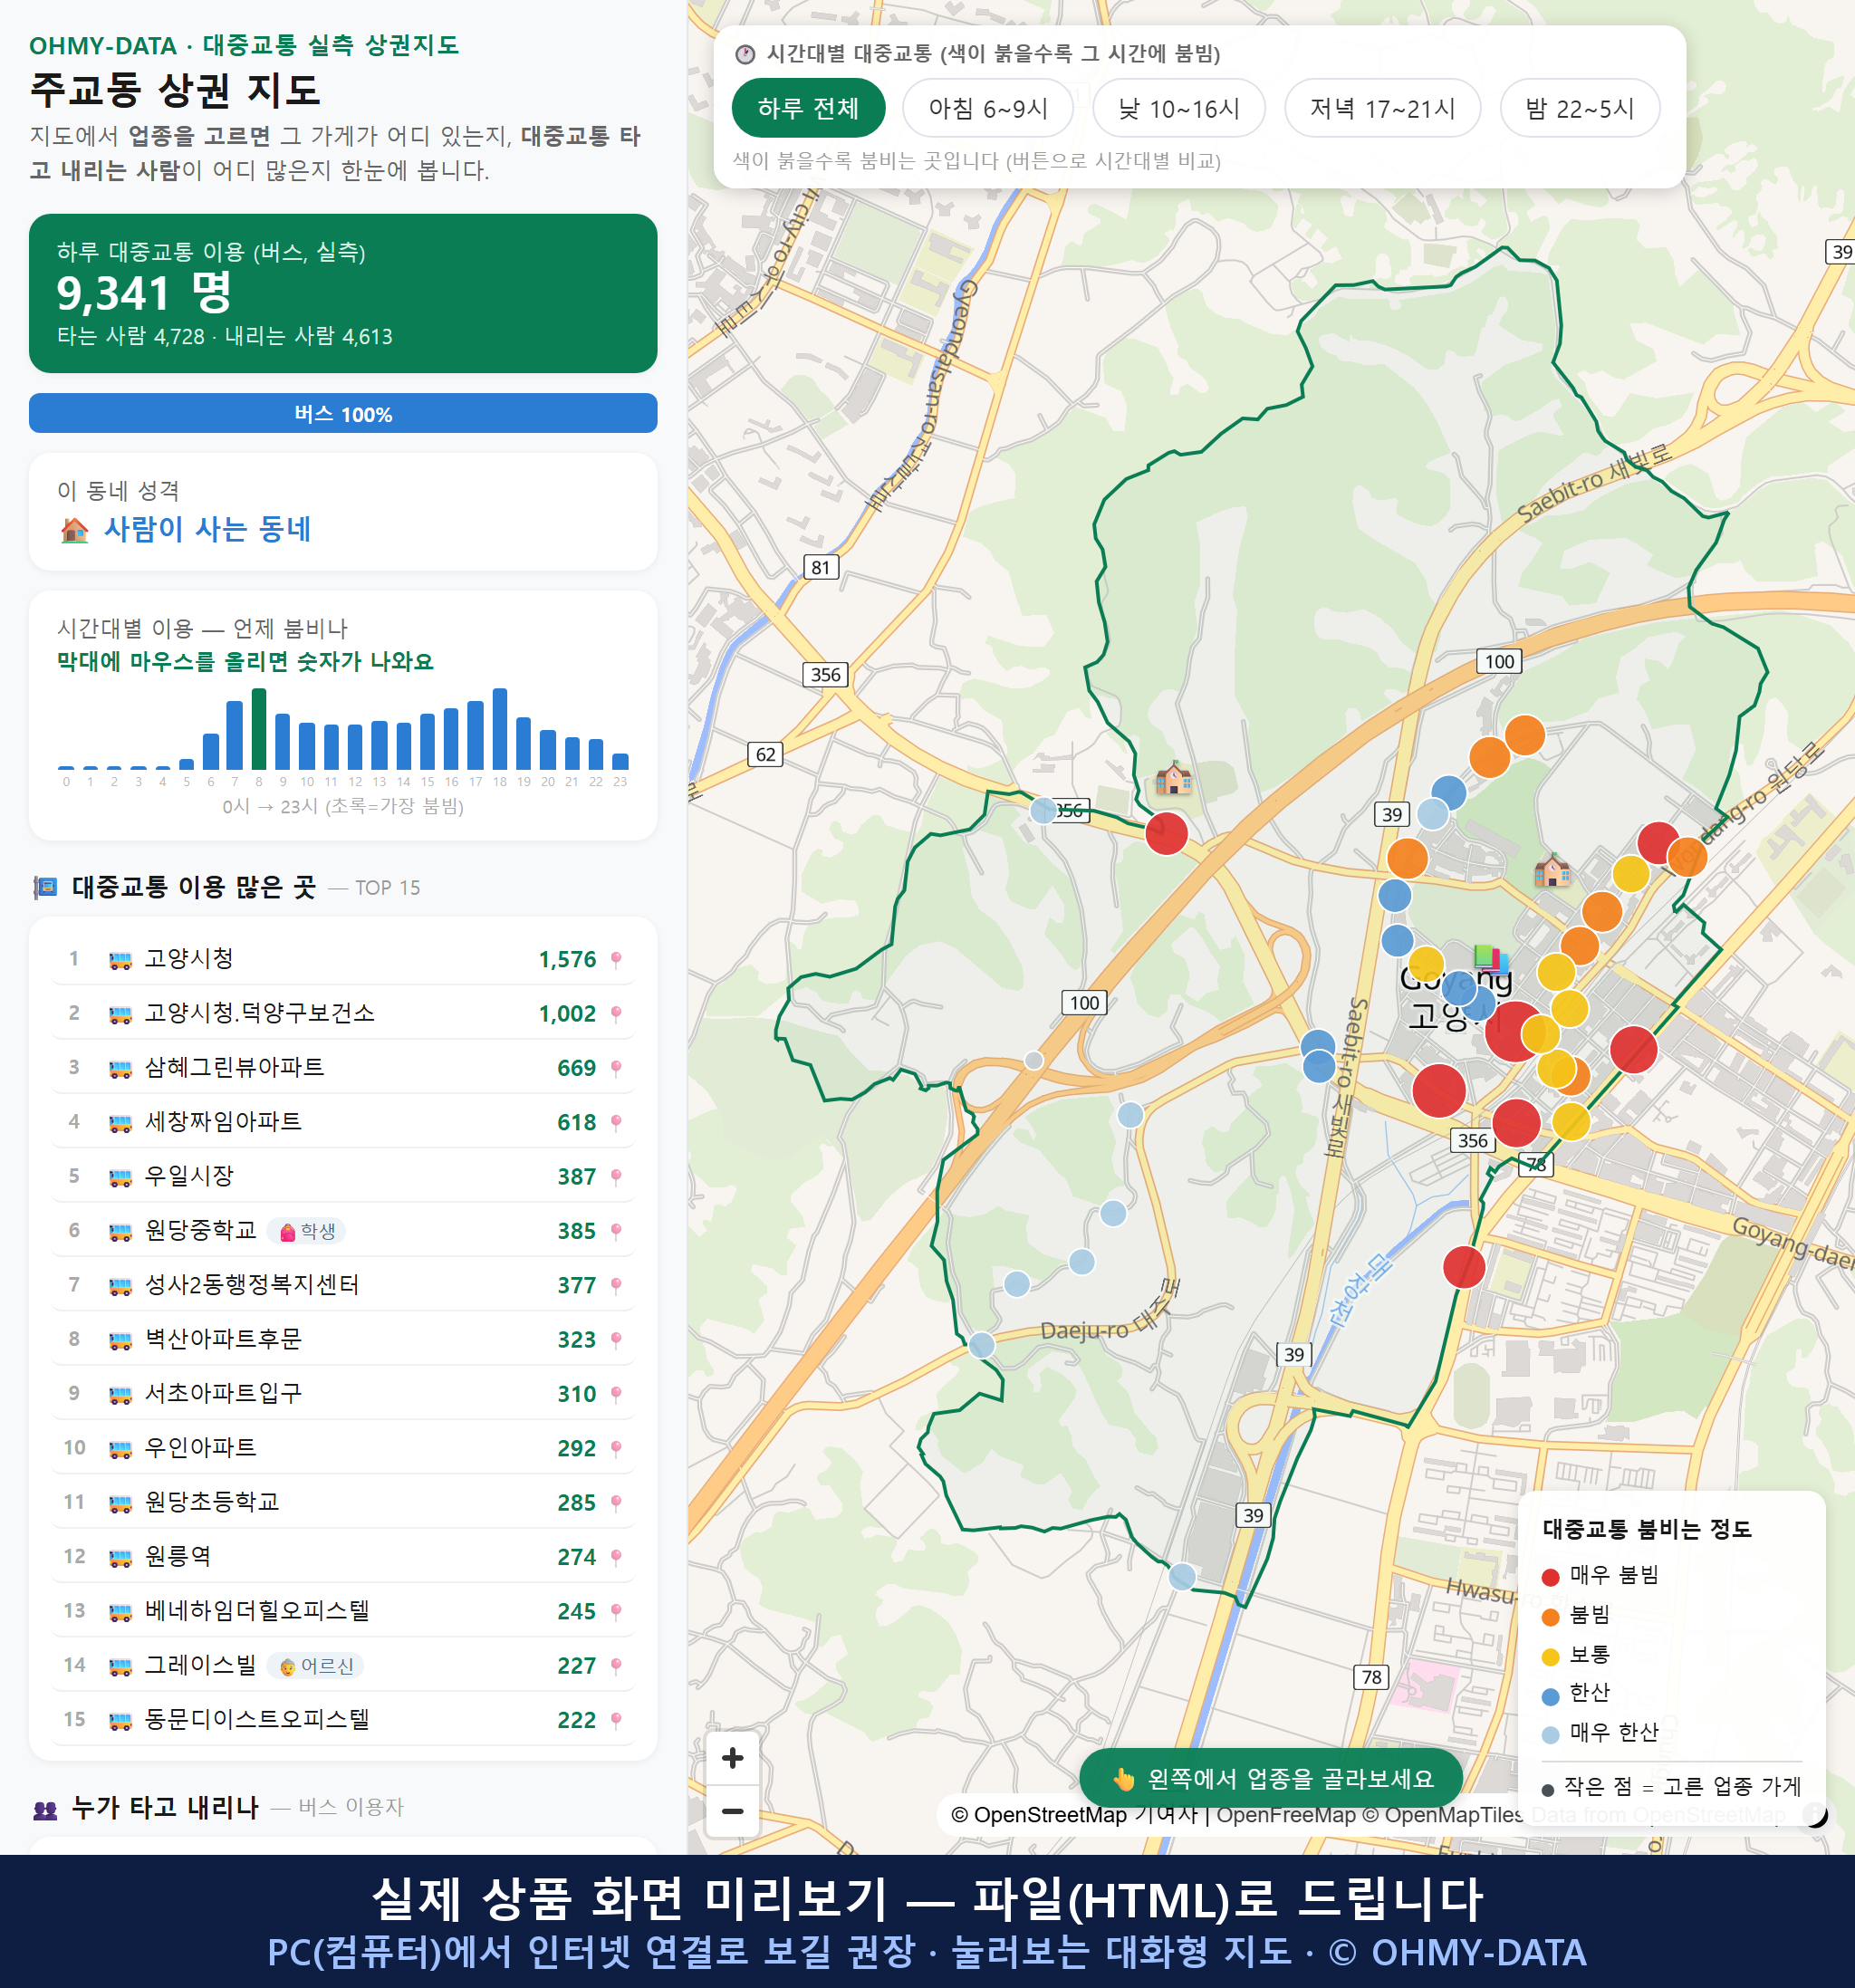Click the 18시 bar in hourly chart

[500, 728]
